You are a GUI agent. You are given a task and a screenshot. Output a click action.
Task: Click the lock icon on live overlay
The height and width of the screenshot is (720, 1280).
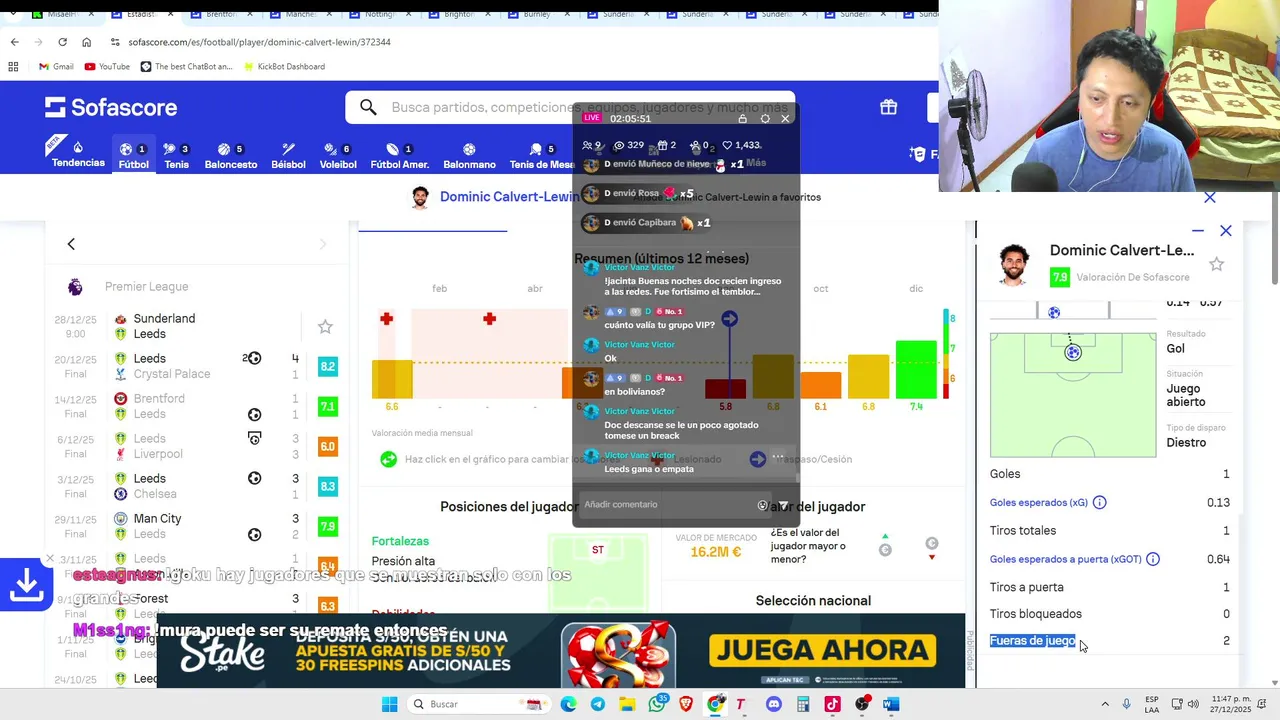[742, 118]
